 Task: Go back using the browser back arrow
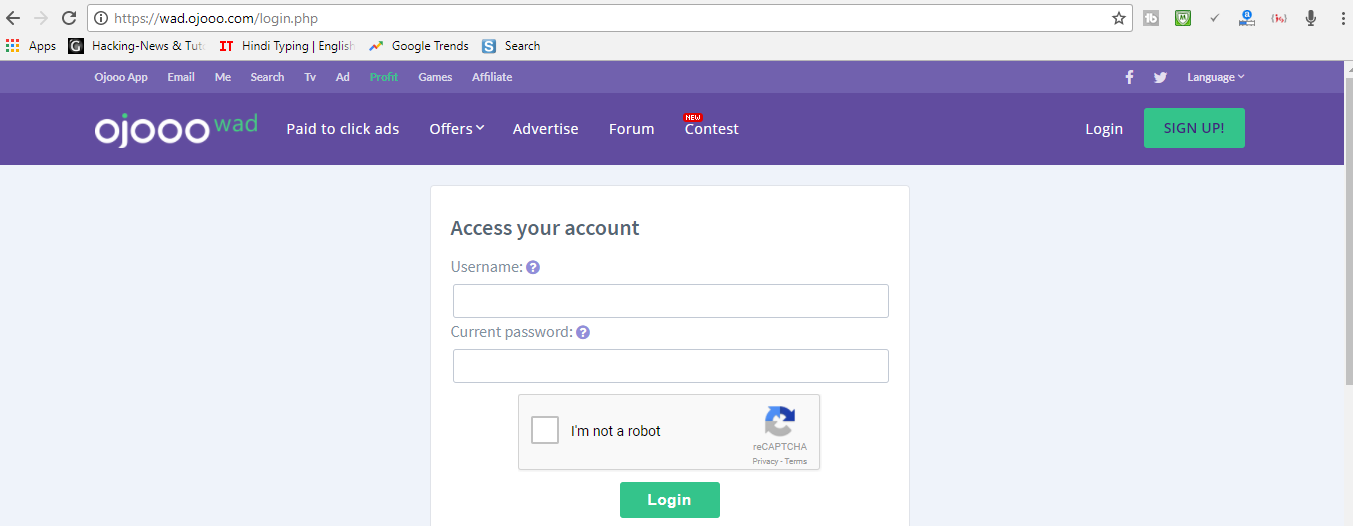click(x=13, y=18)
